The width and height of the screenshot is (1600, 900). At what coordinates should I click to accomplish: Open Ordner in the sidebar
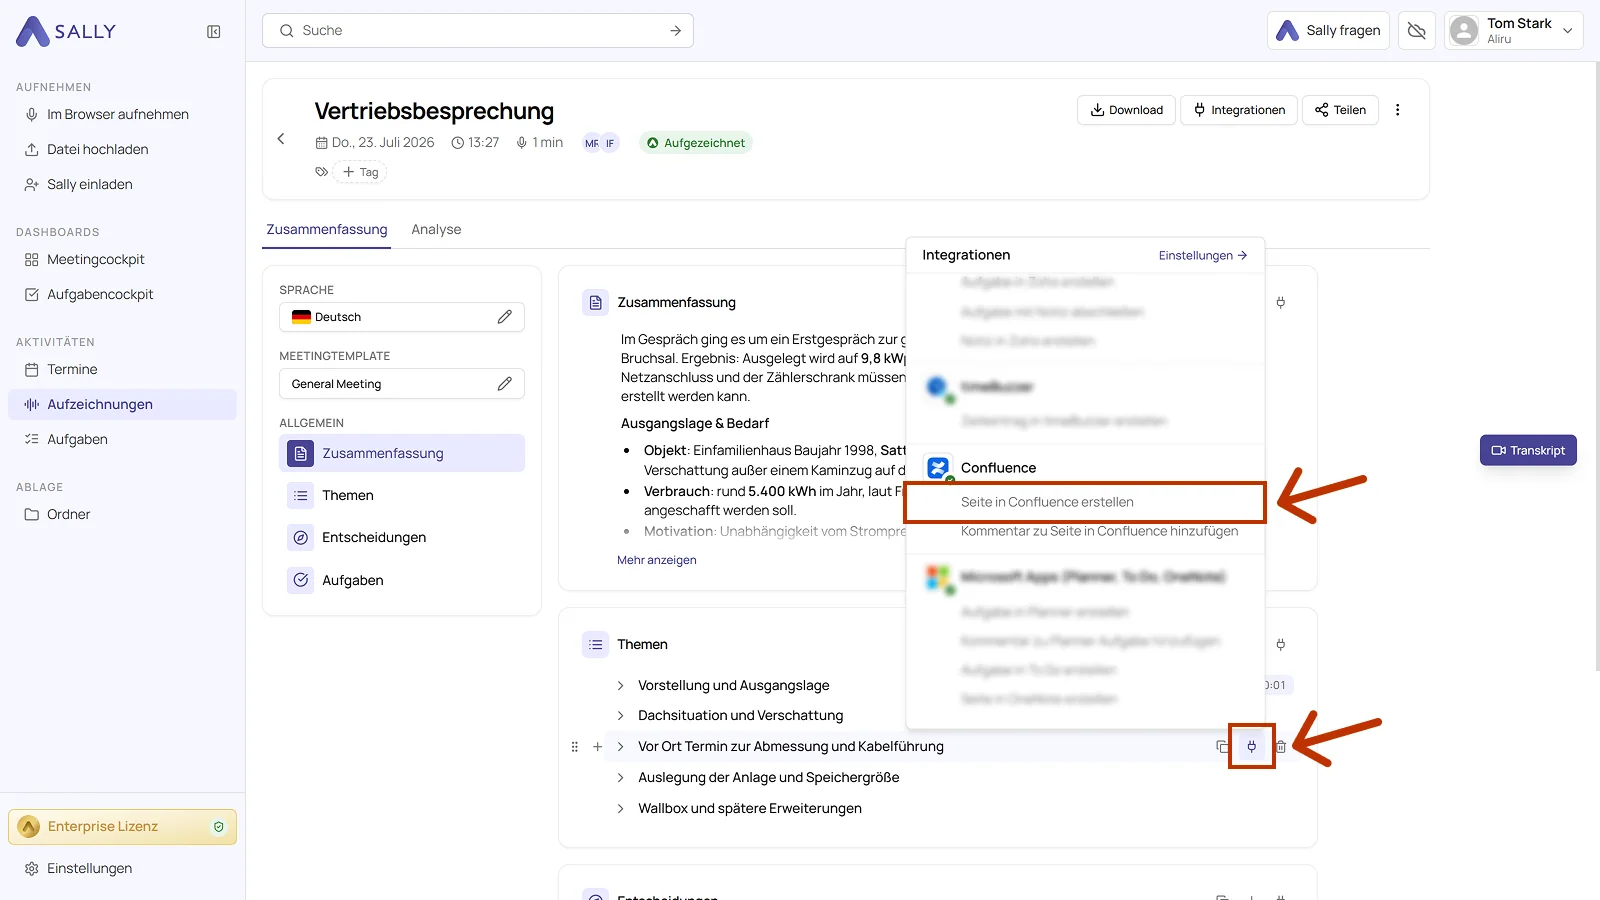[68, 514]
